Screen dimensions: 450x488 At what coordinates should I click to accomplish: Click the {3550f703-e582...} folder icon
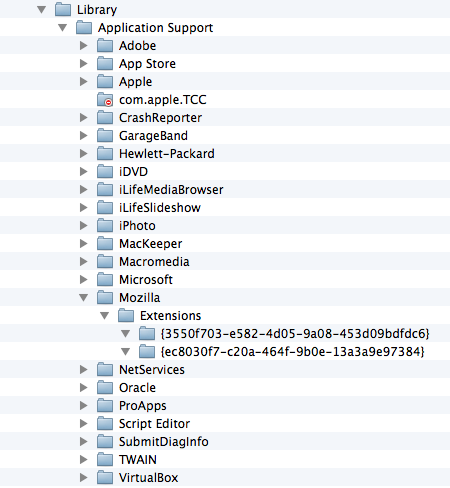[147, 333]
